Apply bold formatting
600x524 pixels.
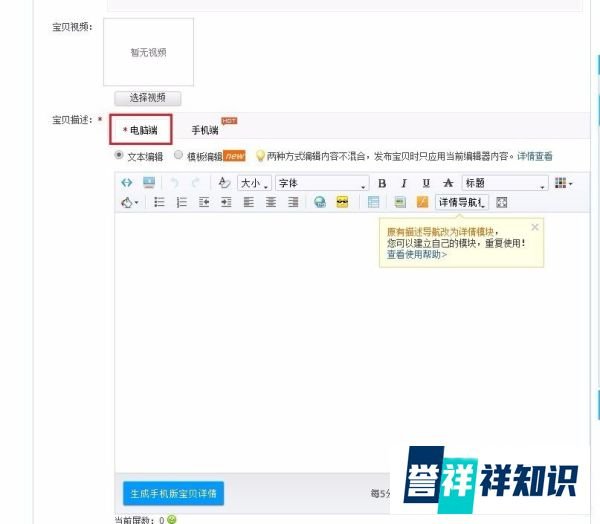(382, 183)
